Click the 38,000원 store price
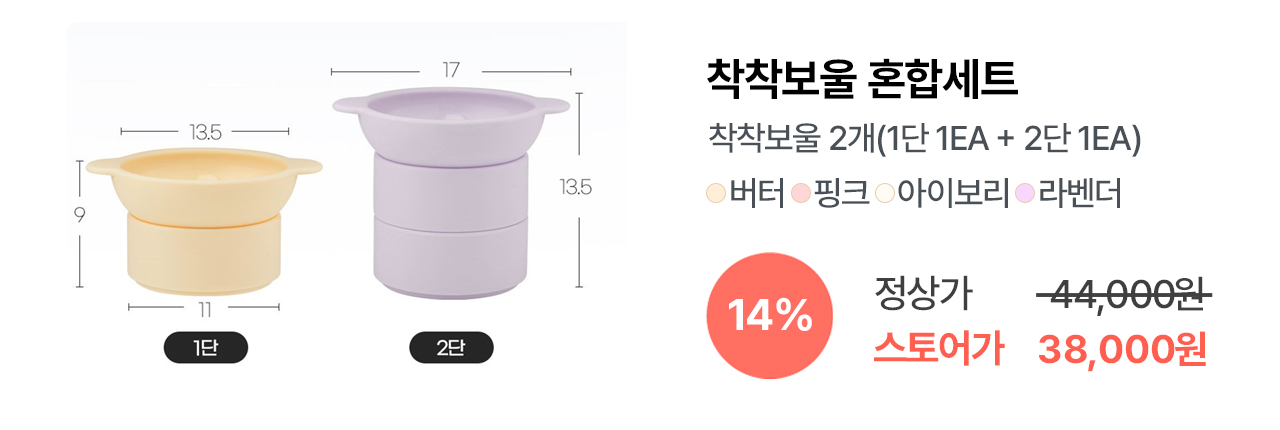 pos(1122,350)
